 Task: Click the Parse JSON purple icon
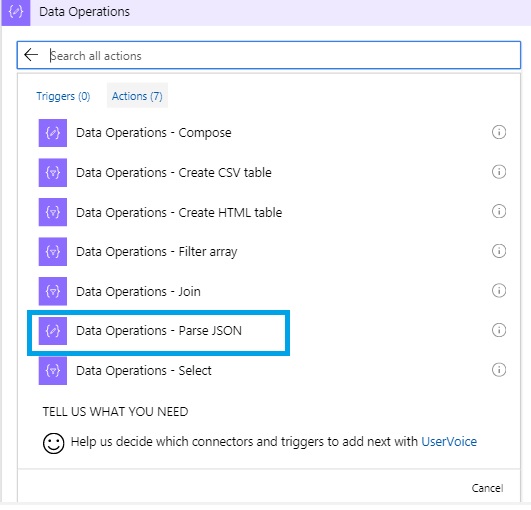click(x=52, y=331)
